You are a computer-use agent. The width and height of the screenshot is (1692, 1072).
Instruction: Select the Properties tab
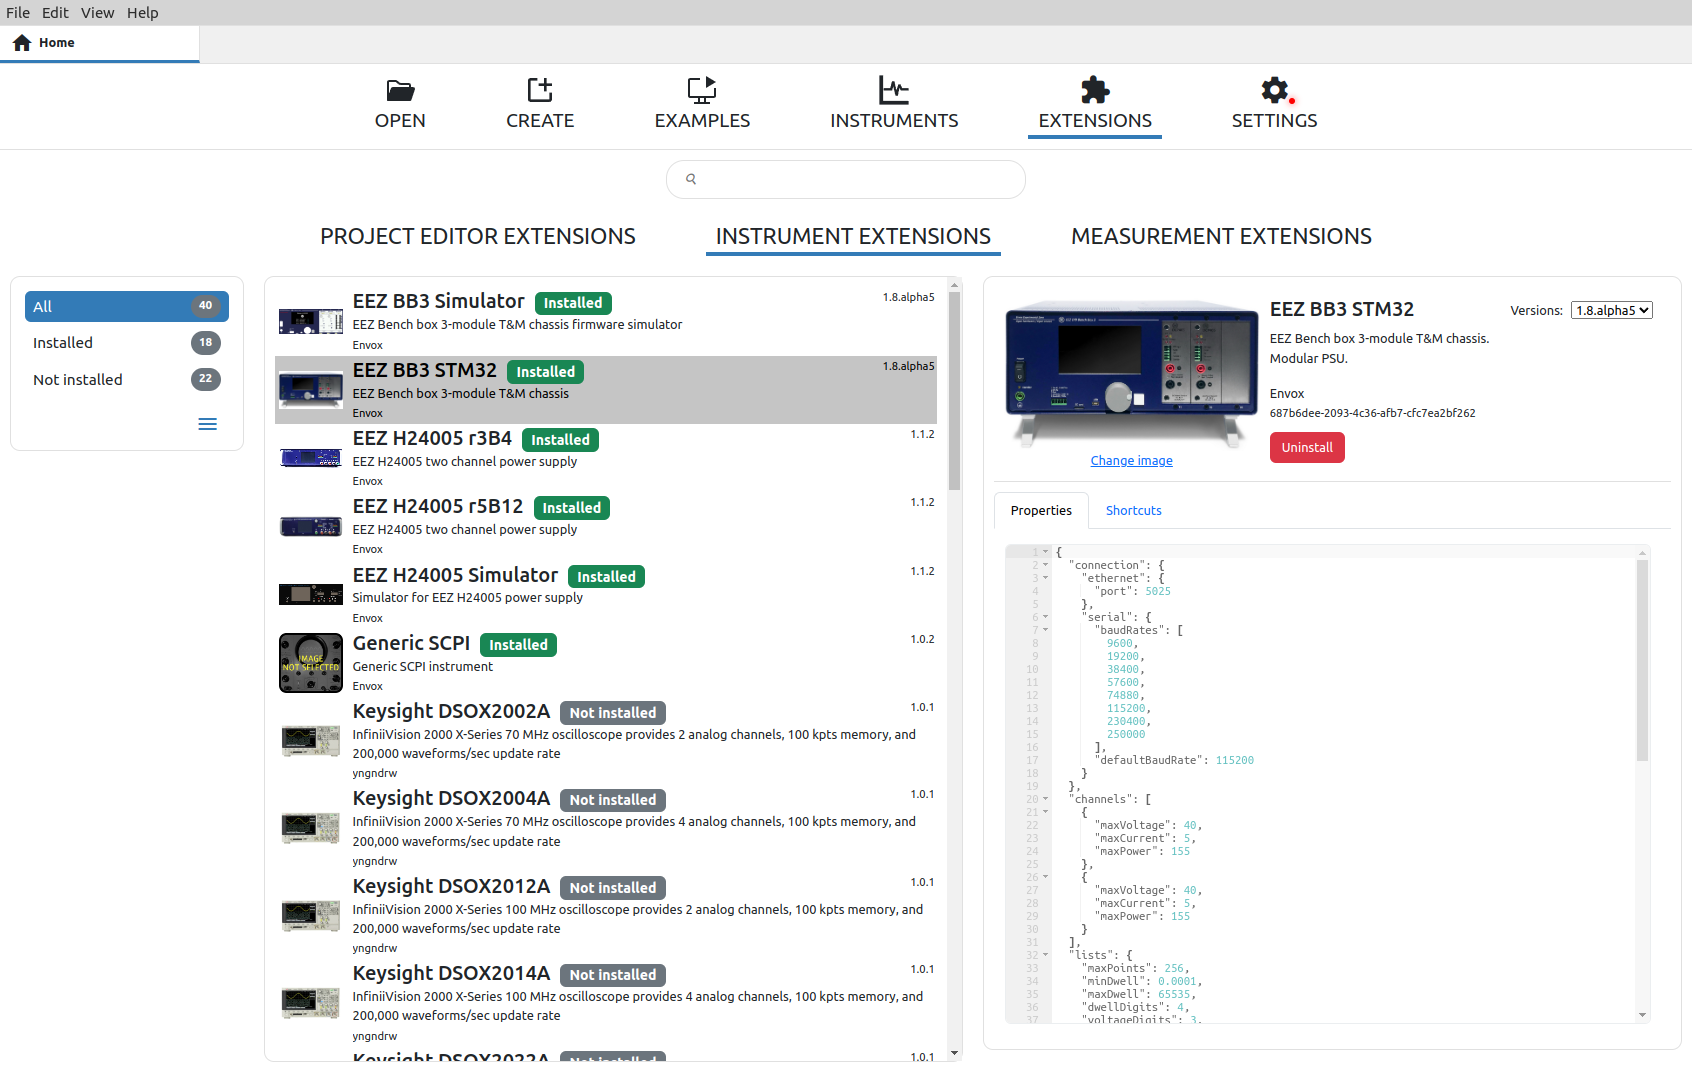point(1041,511)
